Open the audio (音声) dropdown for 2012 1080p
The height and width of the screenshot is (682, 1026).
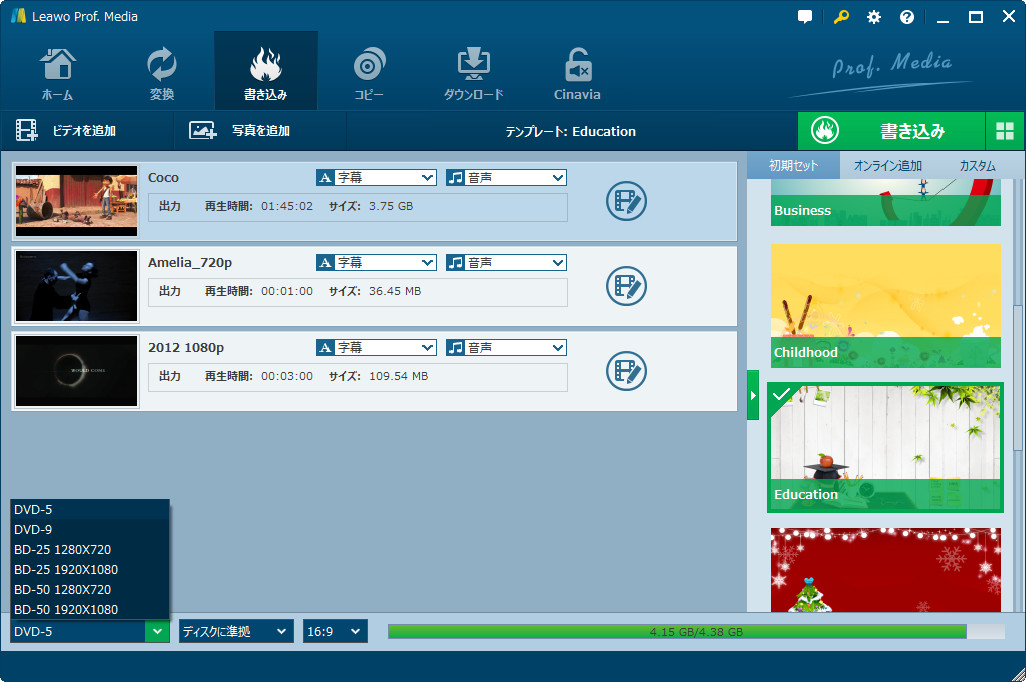point(506,348)
